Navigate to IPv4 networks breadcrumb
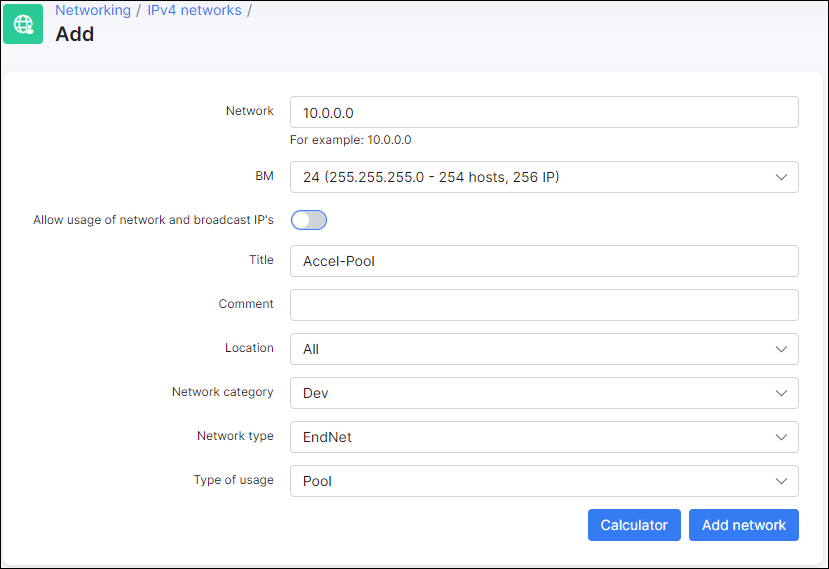This screenshot has height=569, width=829. (x=194, y=10)
